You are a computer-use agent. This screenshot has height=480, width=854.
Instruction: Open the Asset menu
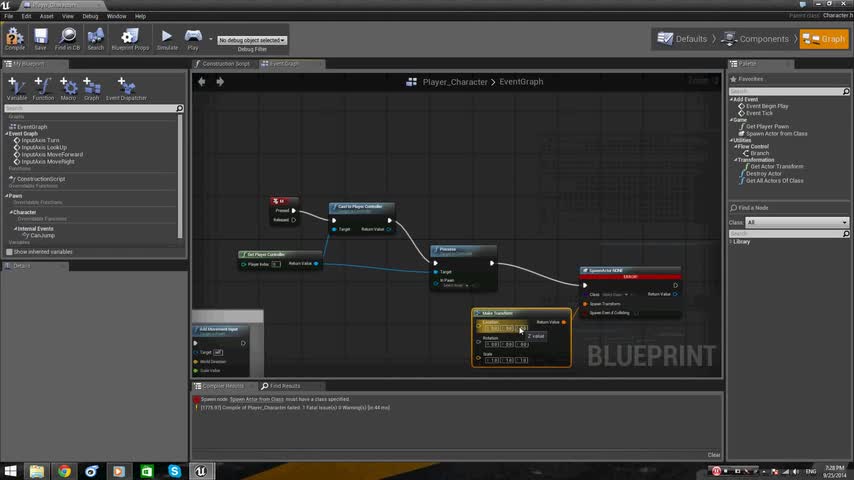pyautogui.click(x=46, y=16)
